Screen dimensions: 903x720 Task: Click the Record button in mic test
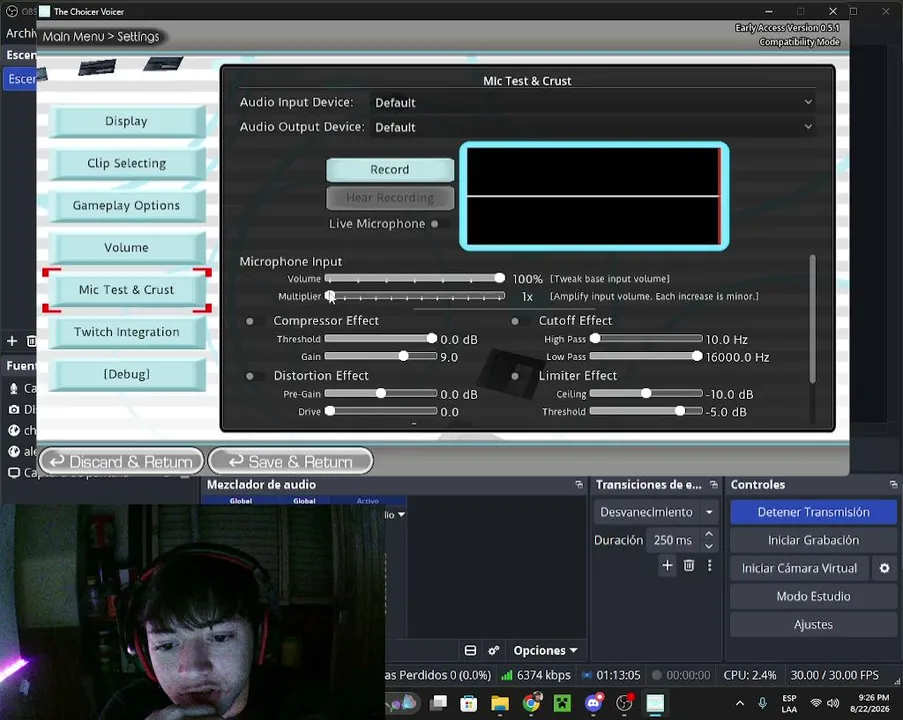(x=390, y=169)
